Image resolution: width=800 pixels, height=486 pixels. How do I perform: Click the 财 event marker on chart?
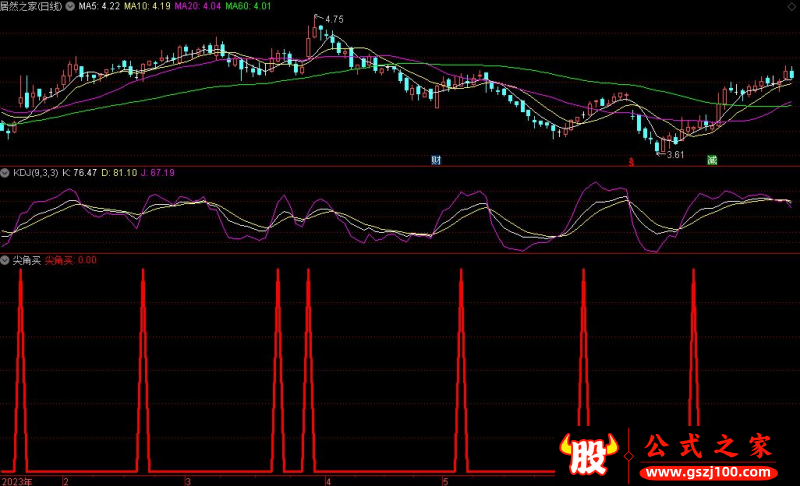point(436,160)
